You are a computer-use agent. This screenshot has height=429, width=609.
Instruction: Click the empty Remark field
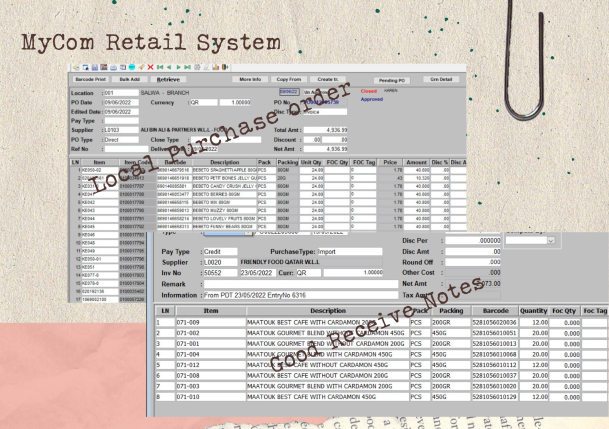(x=301, y=284)
